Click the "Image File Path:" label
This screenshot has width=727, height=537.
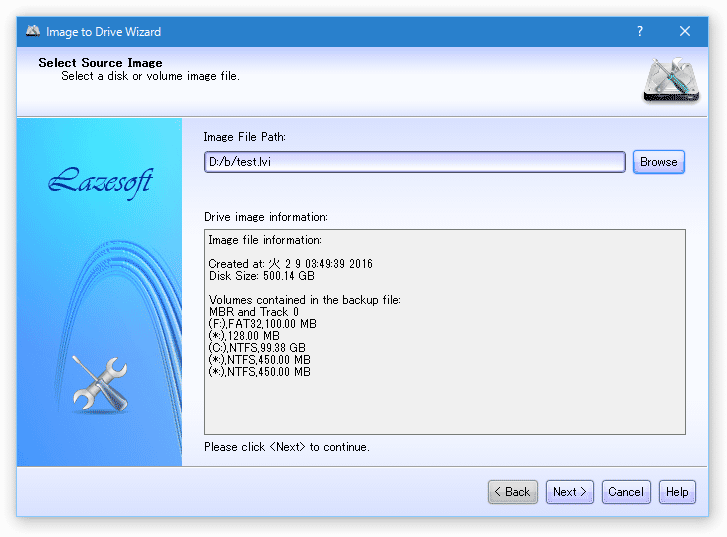pos(244,137)
